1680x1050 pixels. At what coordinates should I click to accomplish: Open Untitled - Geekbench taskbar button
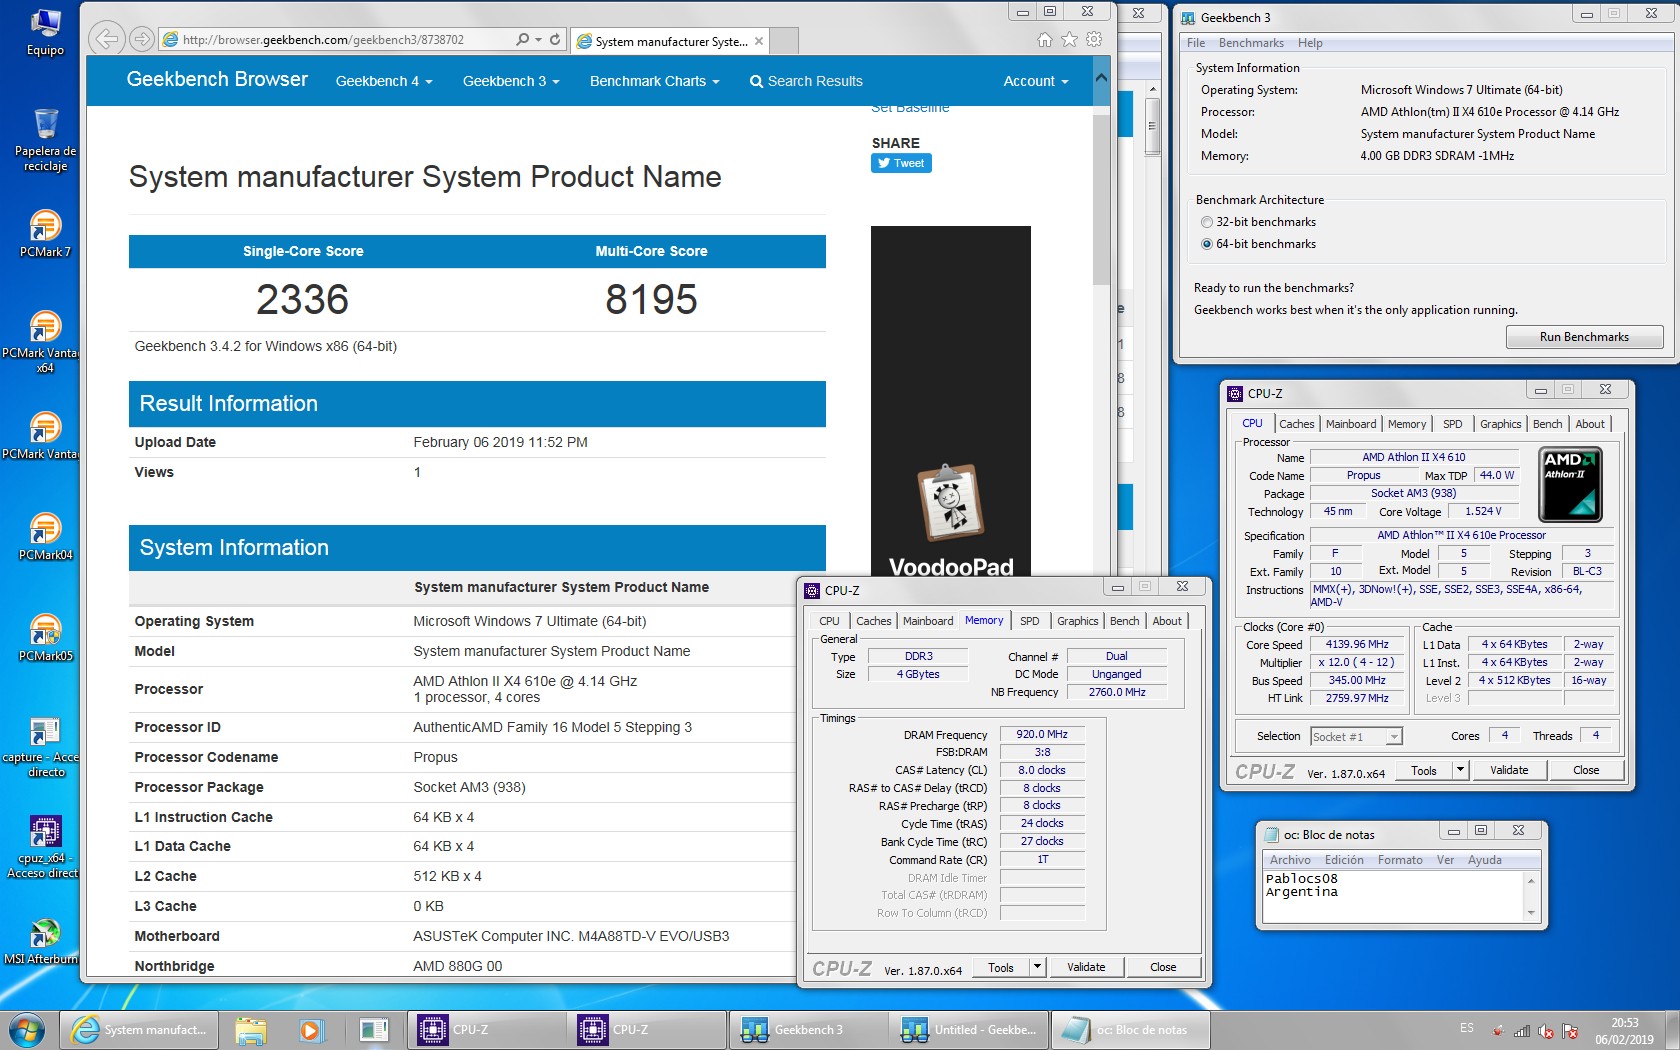[x=968, y=1029]
